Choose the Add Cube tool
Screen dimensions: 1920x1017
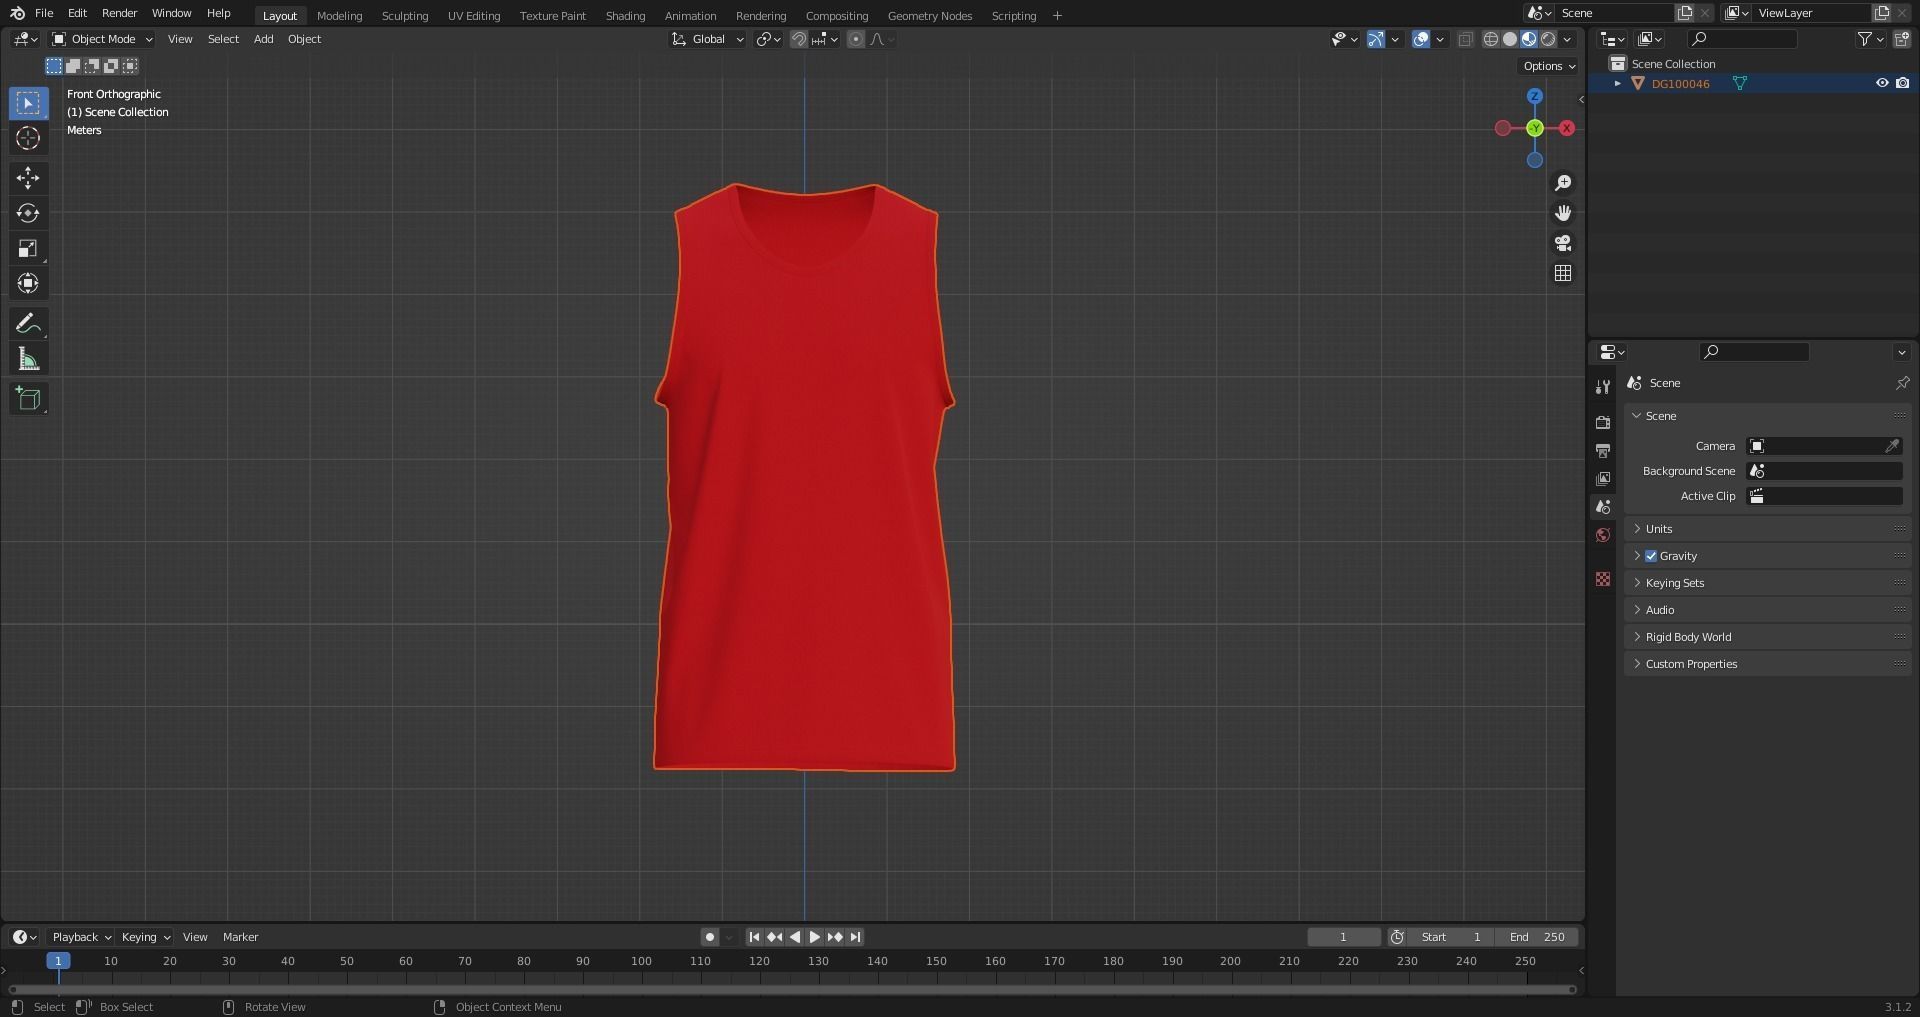(28, 399)
